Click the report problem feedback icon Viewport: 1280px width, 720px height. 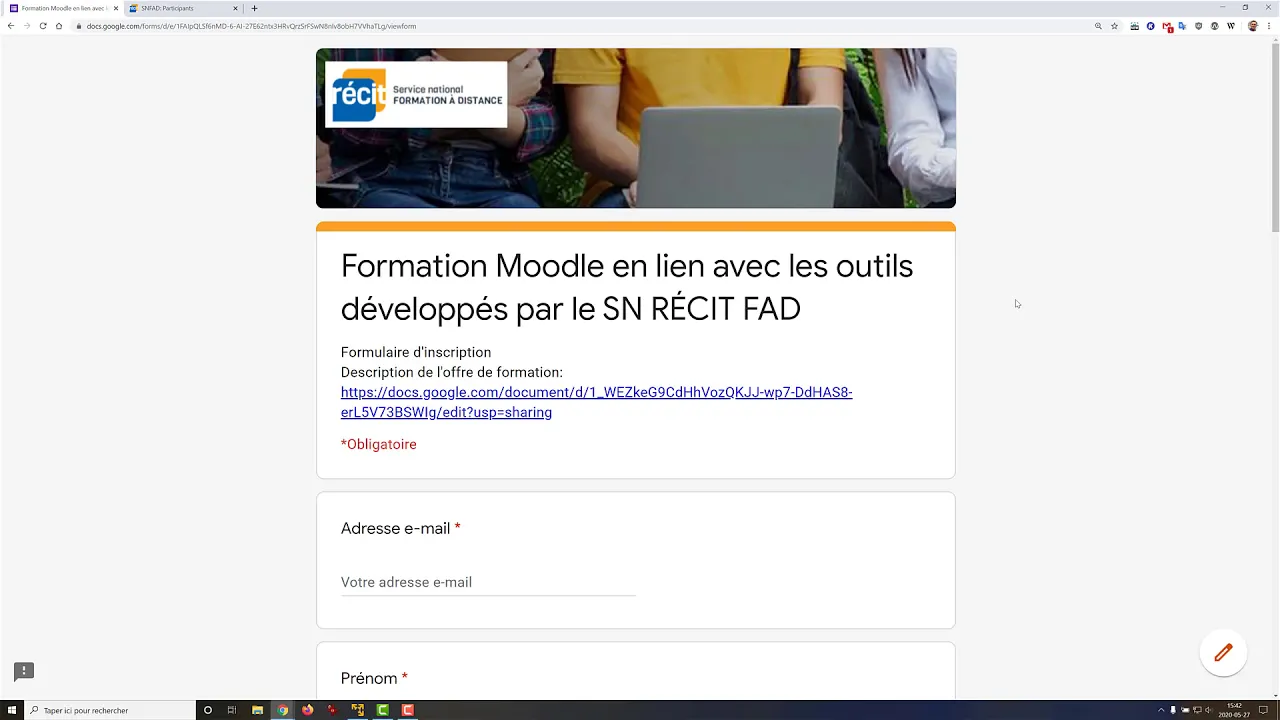tap(24, 671)
